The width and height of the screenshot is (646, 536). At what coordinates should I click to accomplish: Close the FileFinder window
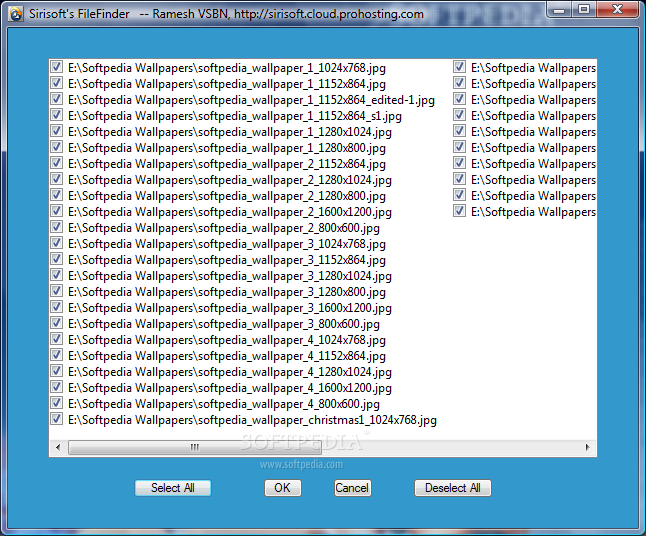coord(617,9)
